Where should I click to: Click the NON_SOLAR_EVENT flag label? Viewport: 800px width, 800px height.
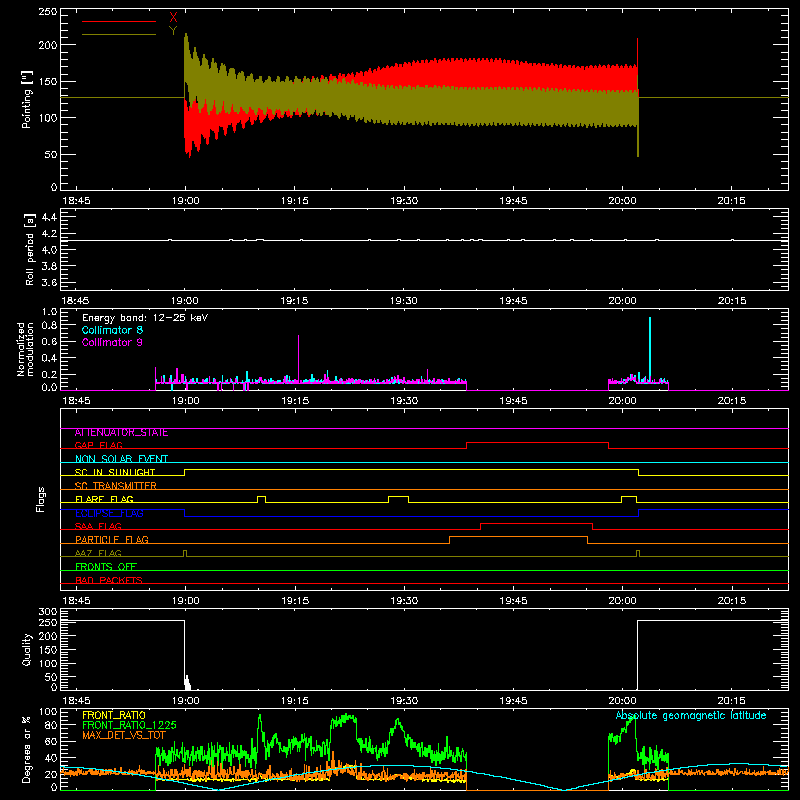click(x=121, y=459)
